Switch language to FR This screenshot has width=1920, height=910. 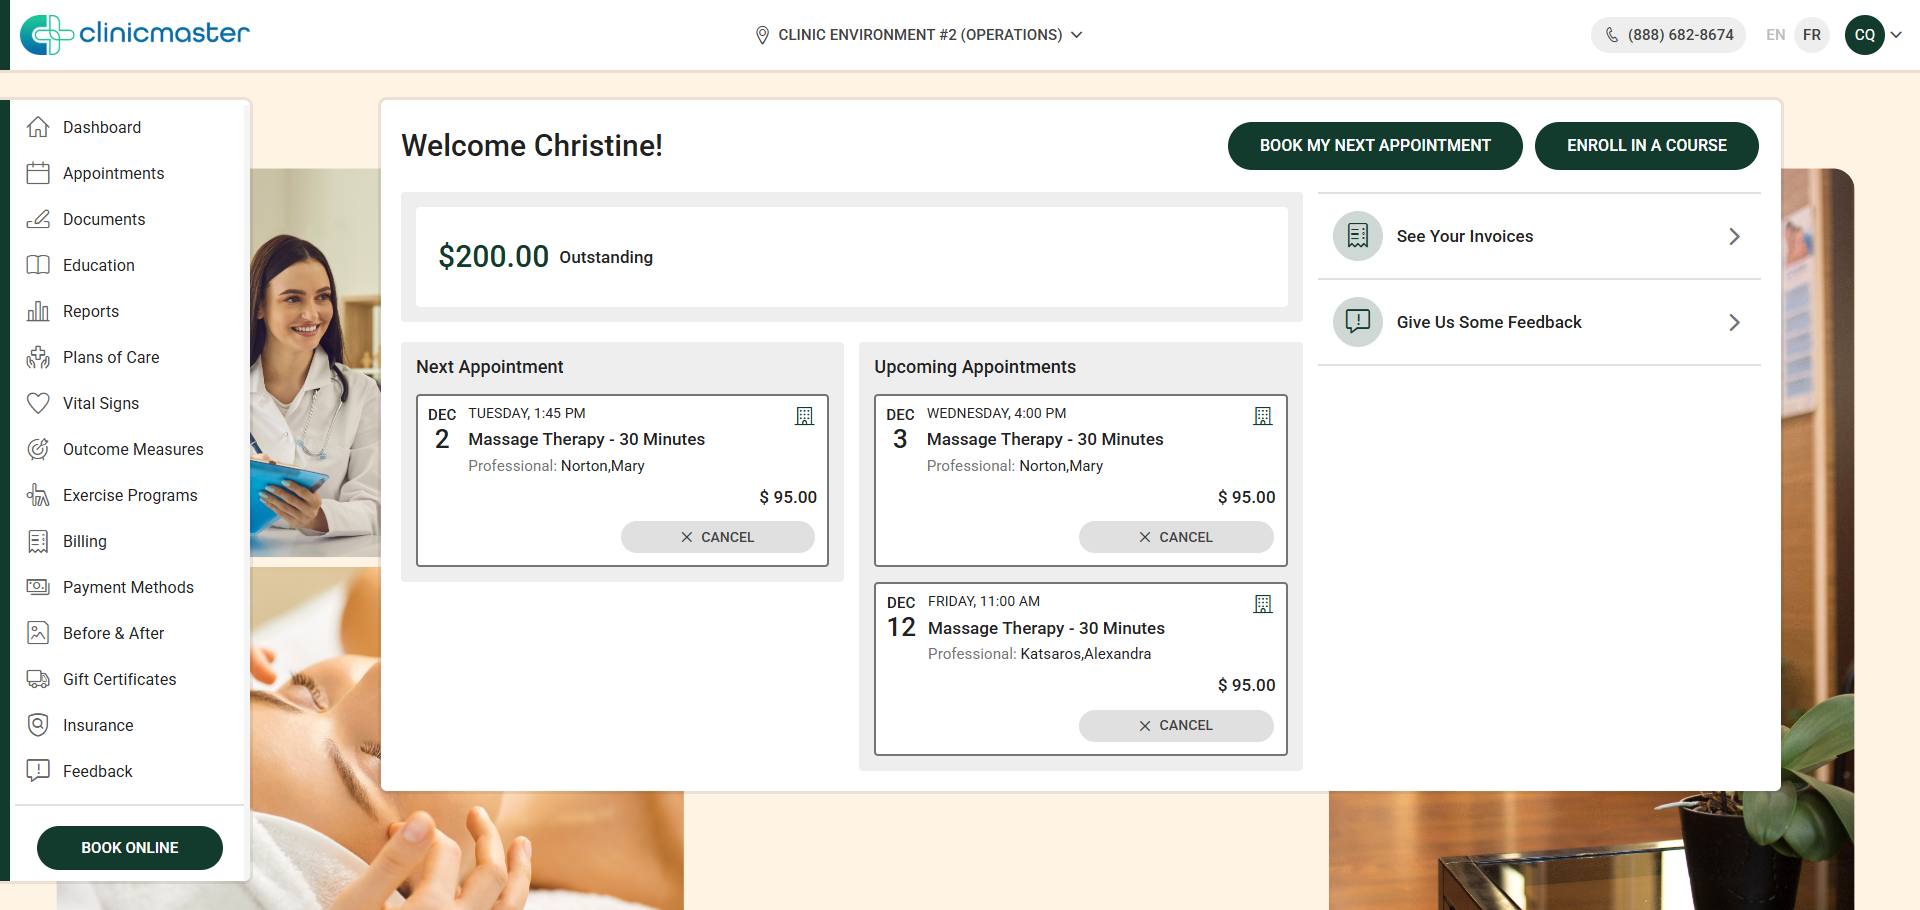tap(1811, 35)
